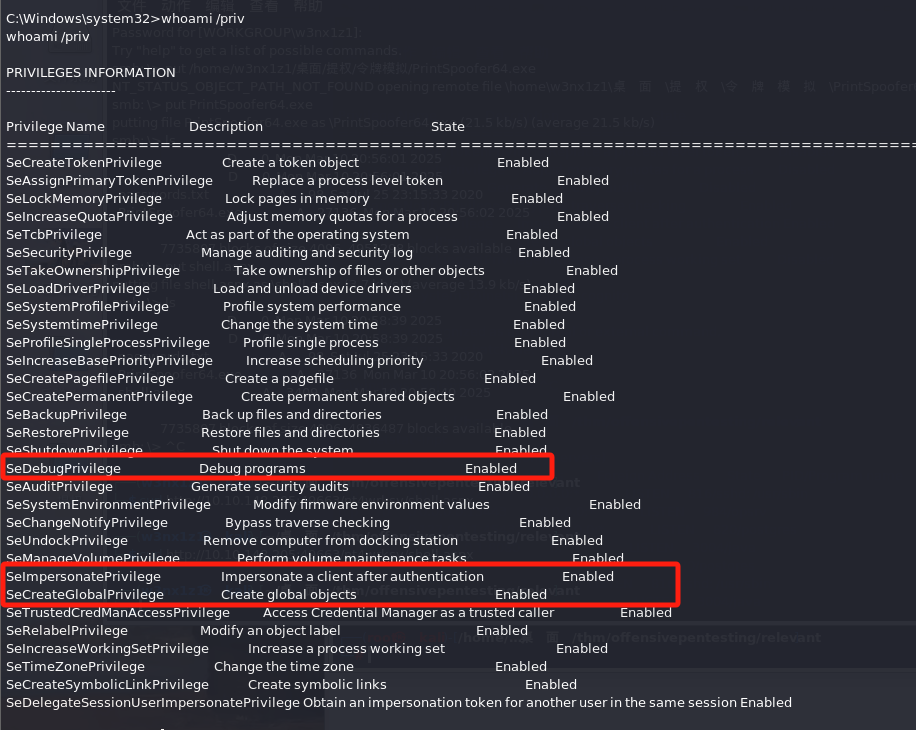Select SeCreateSymbolicLinkPrivilege entry

[107, 685]
